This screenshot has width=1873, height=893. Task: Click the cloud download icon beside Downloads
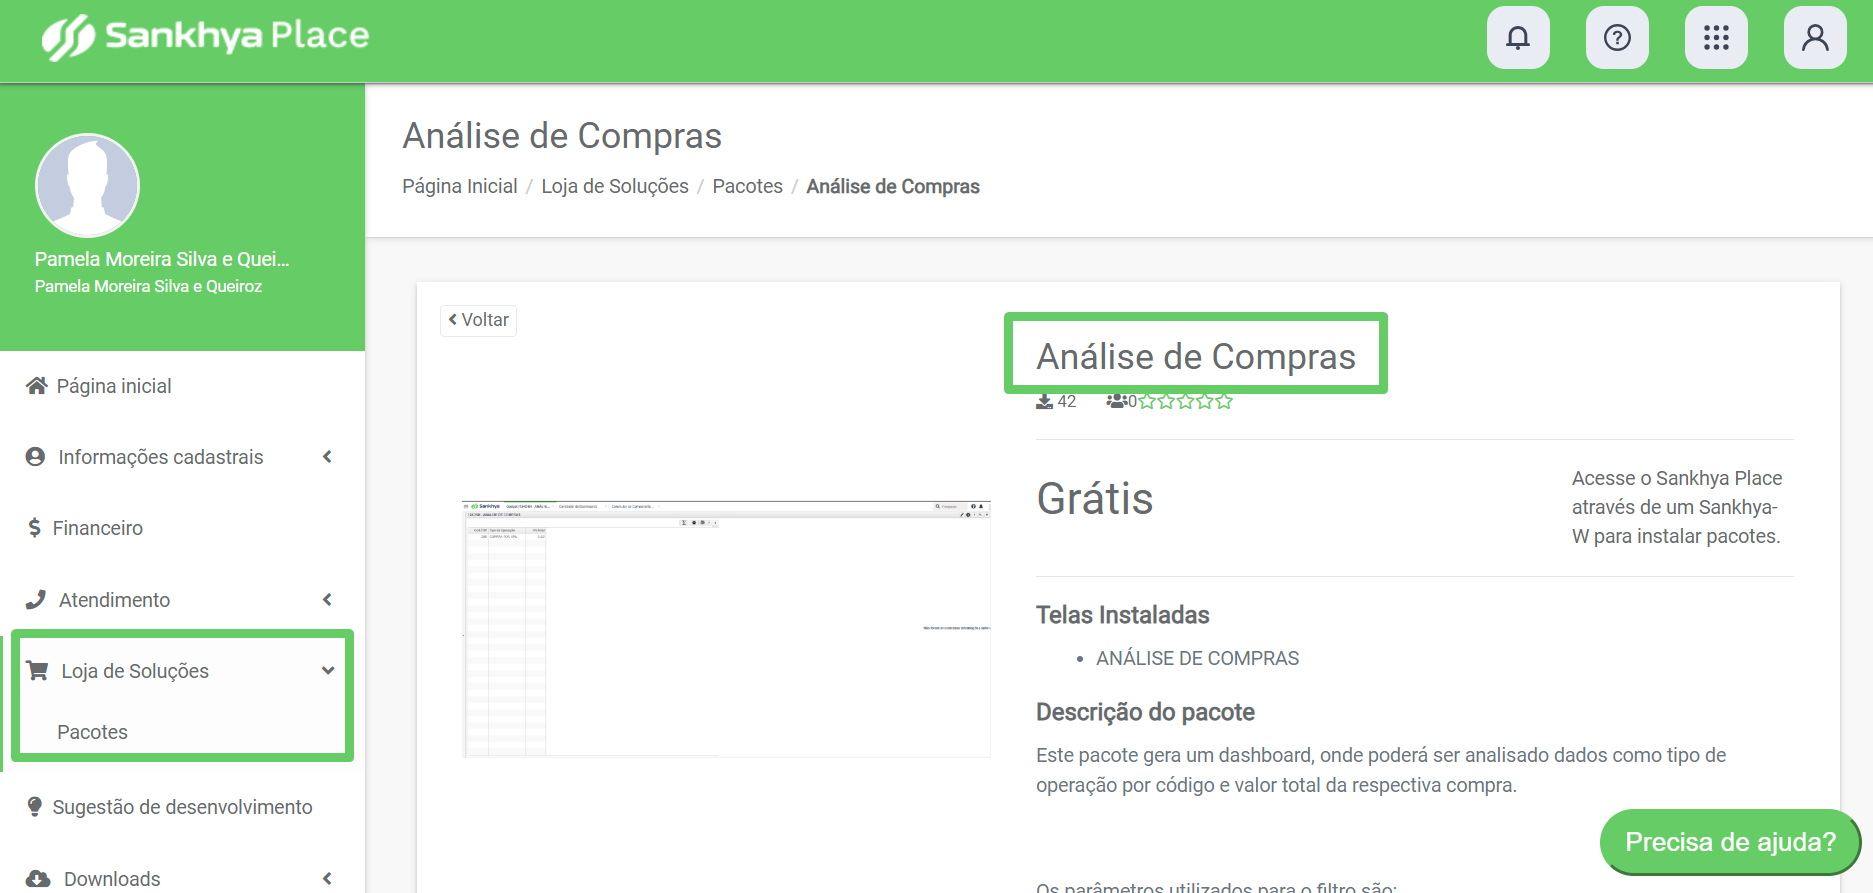tap(38, 879)
